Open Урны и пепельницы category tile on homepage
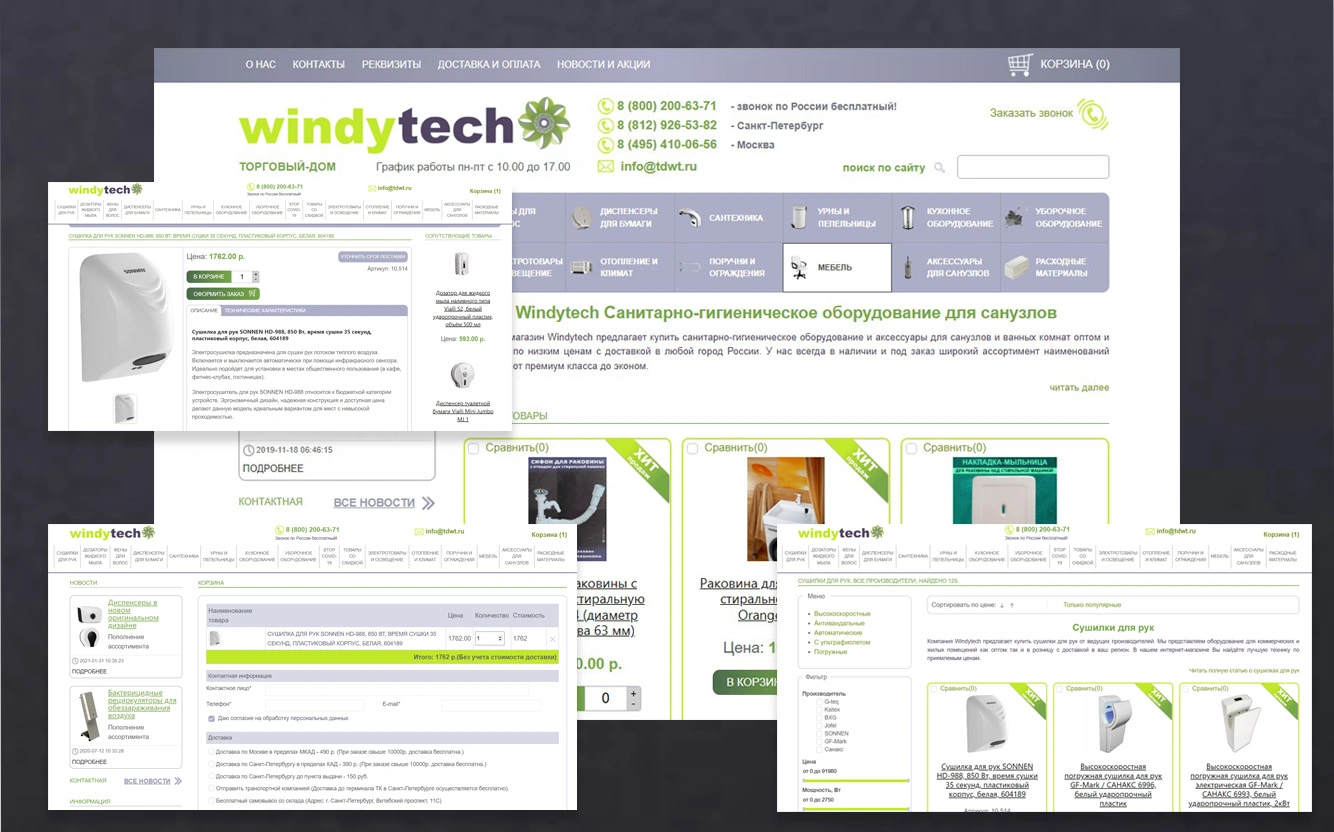The width and height of the screenshot is (1334, 832). pos(837,217)
